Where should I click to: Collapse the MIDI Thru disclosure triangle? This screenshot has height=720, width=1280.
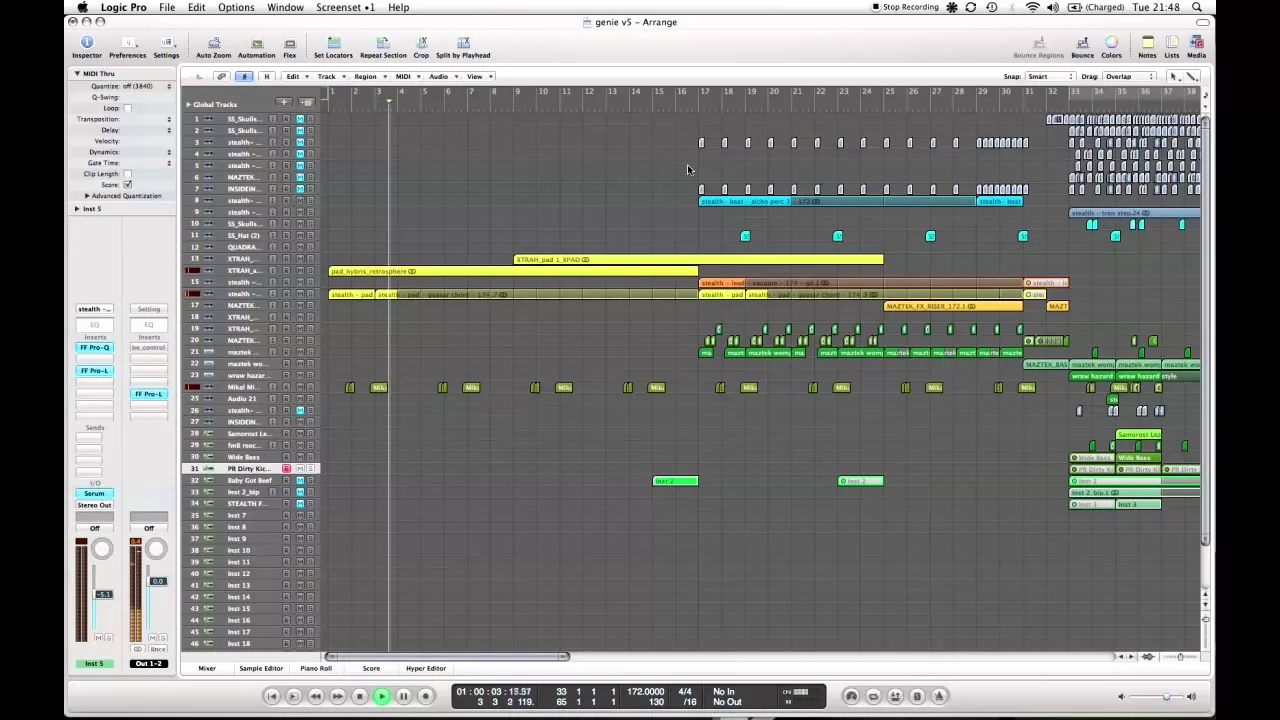[77, 74]
